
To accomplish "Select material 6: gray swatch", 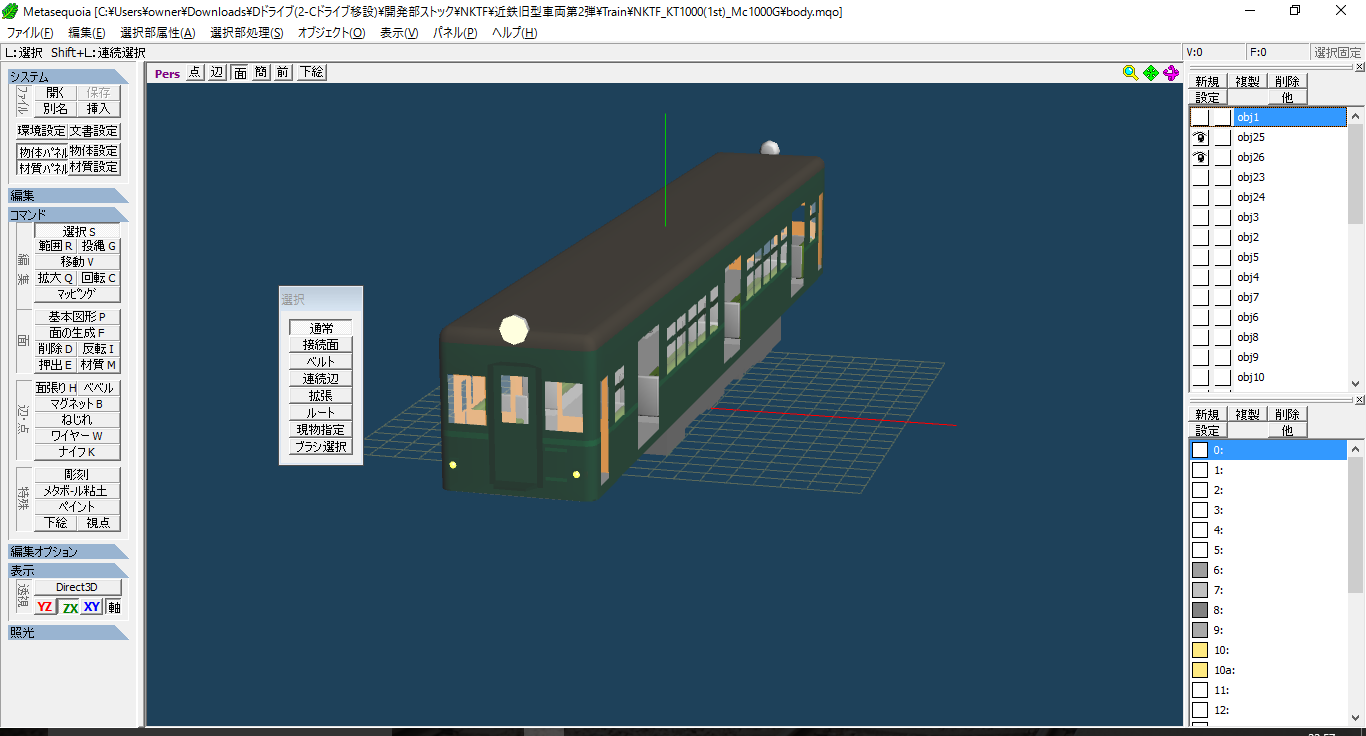I will 1200,570.
